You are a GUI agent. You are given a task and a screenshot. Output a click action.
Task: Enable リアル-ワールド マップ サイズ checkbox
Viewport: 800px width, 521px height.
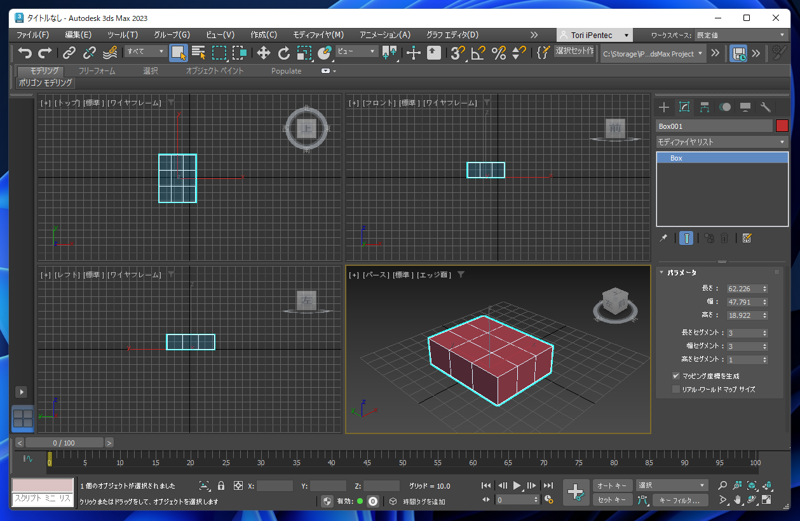point(676,389)
